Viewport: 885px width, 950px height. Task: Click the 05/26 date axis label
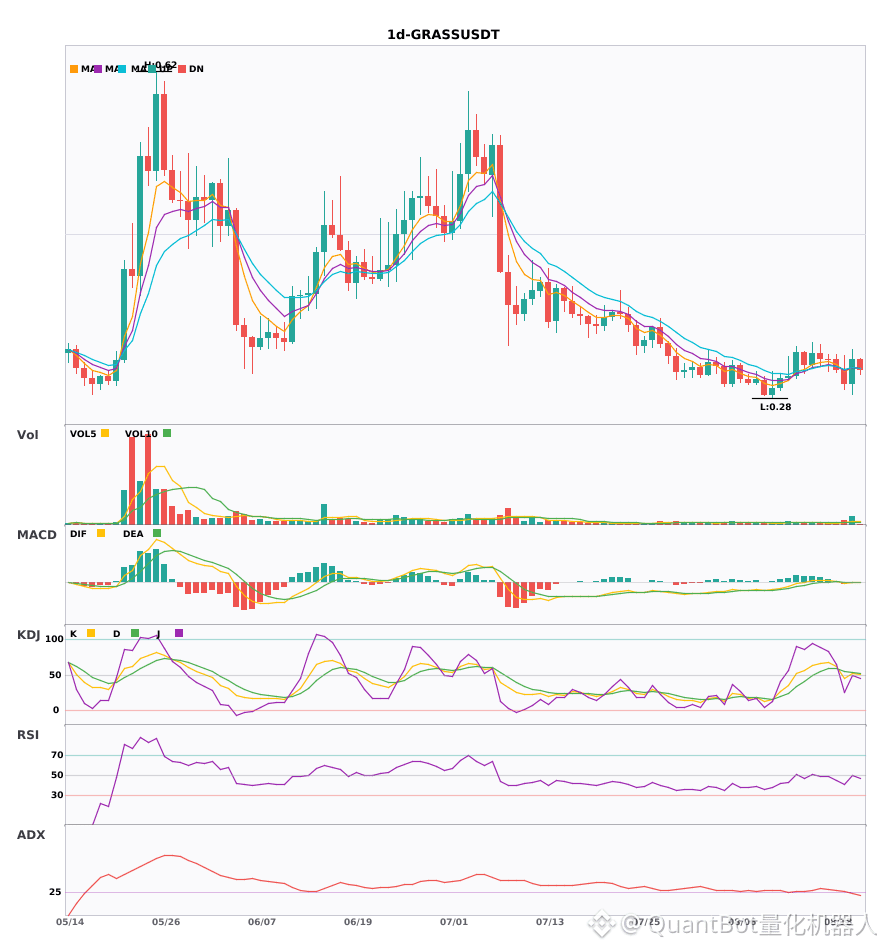(166, 922)
